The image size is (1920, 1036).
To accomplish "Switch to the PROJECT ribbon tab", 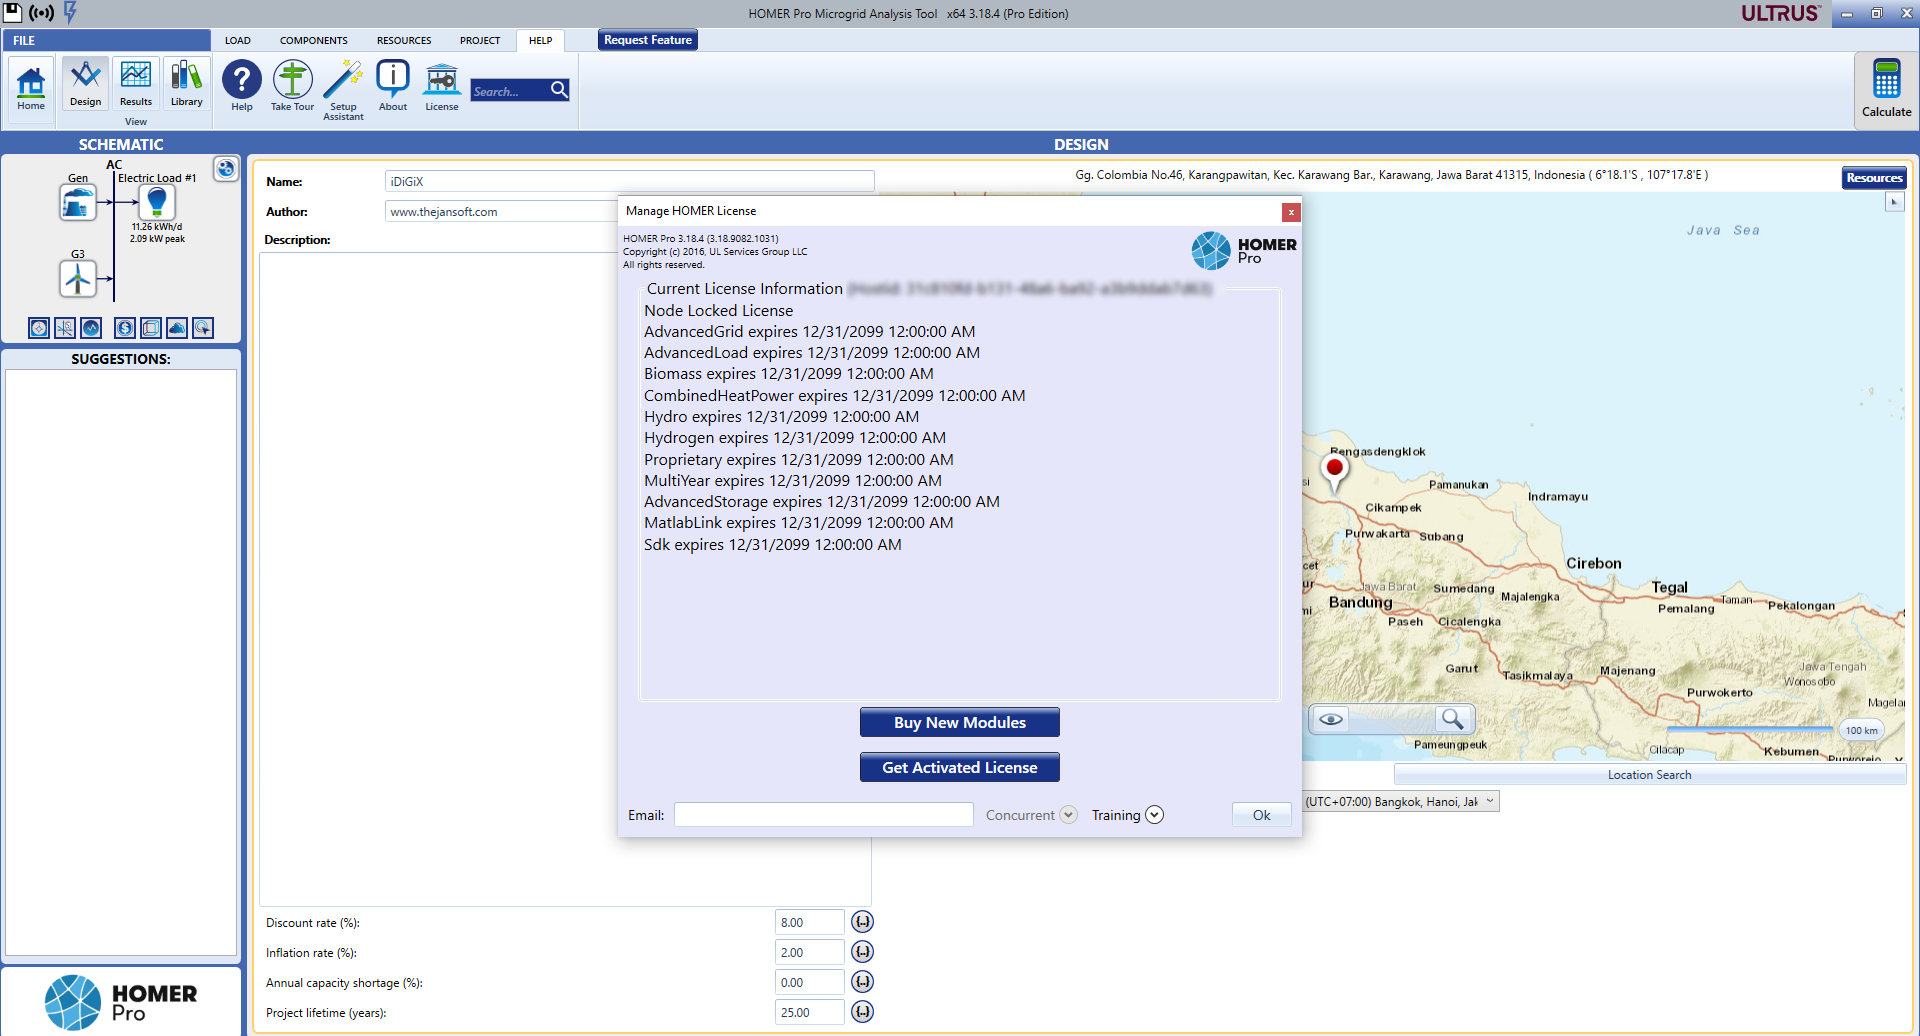I will (x=480, y=41).
